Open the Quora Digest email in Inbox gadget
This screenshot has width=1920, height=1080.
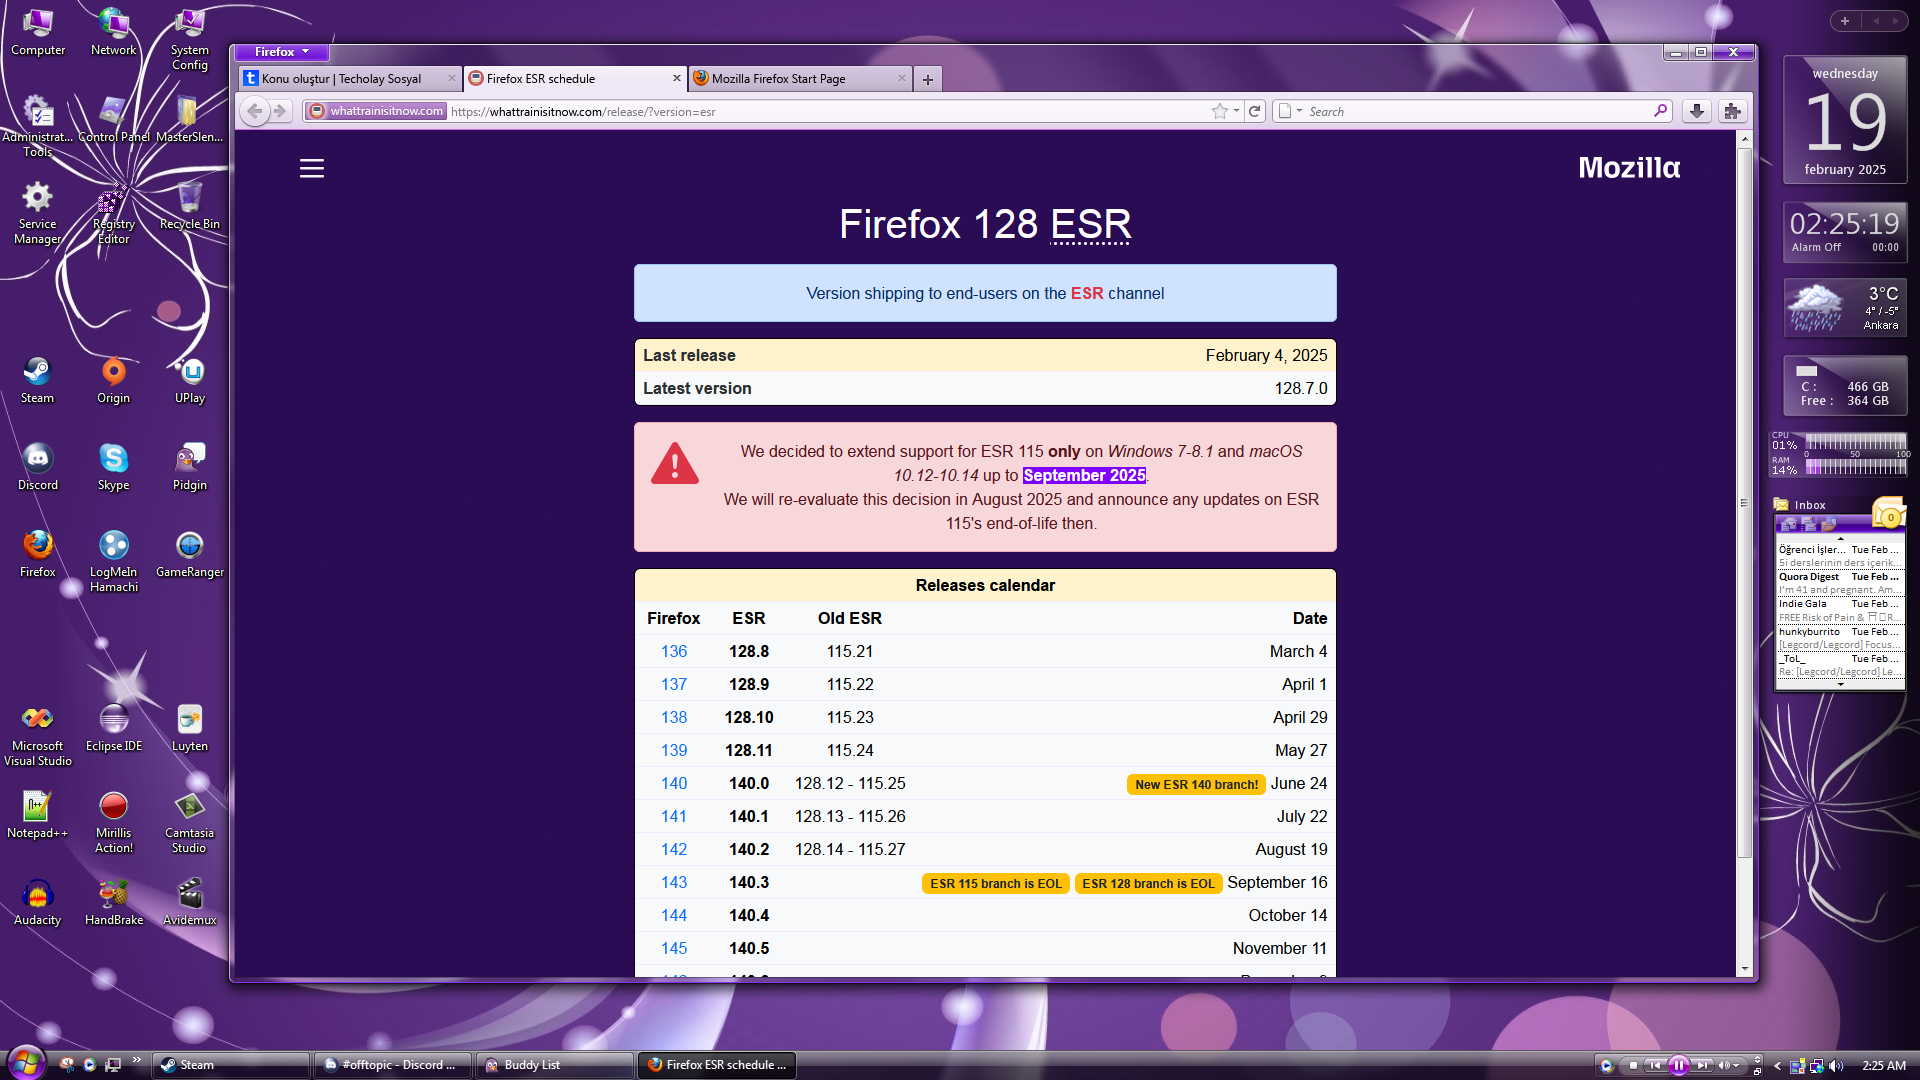click(x=1838, y=583)
